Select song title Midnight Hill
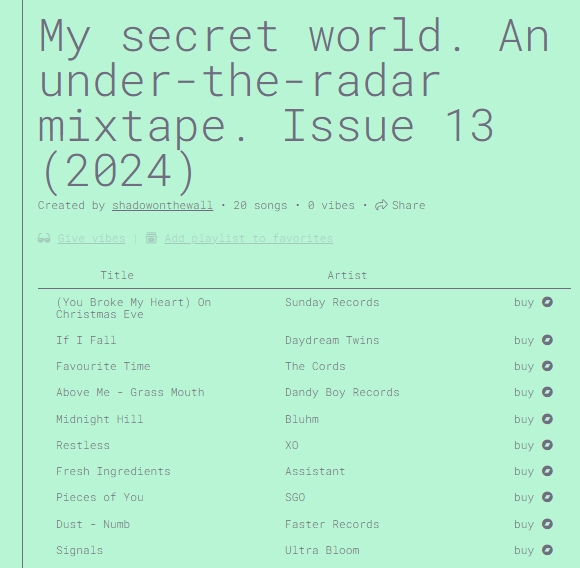Screen dimensions: 580x568 pos(100,419)
